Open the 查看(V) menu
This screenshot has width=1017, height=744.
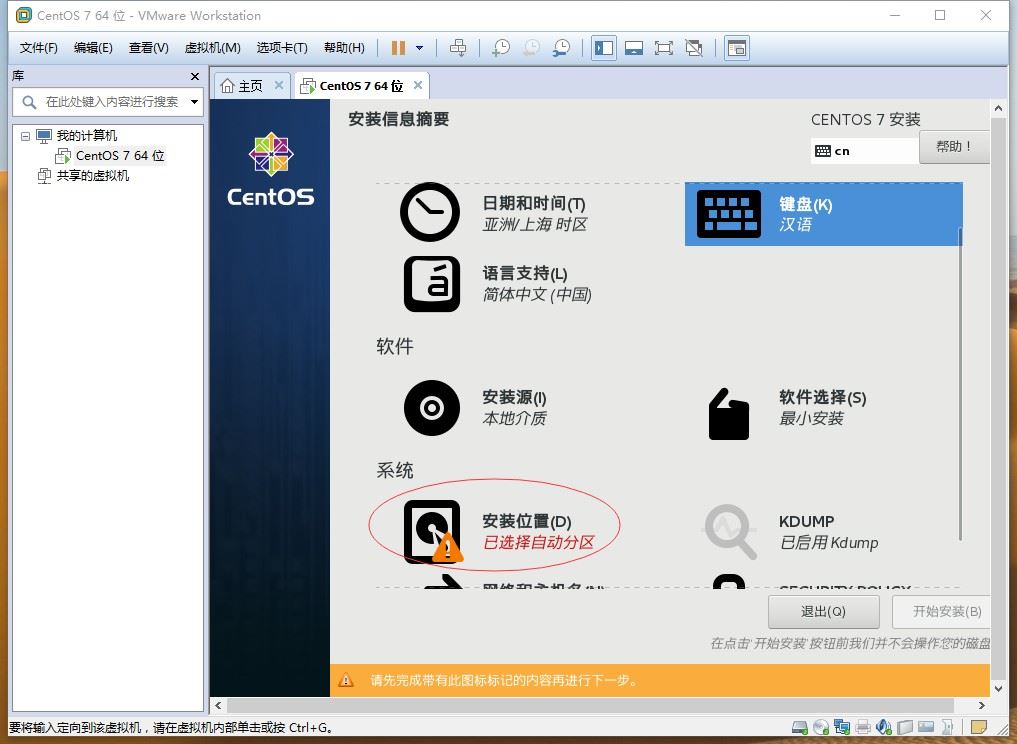pos(149,48)
